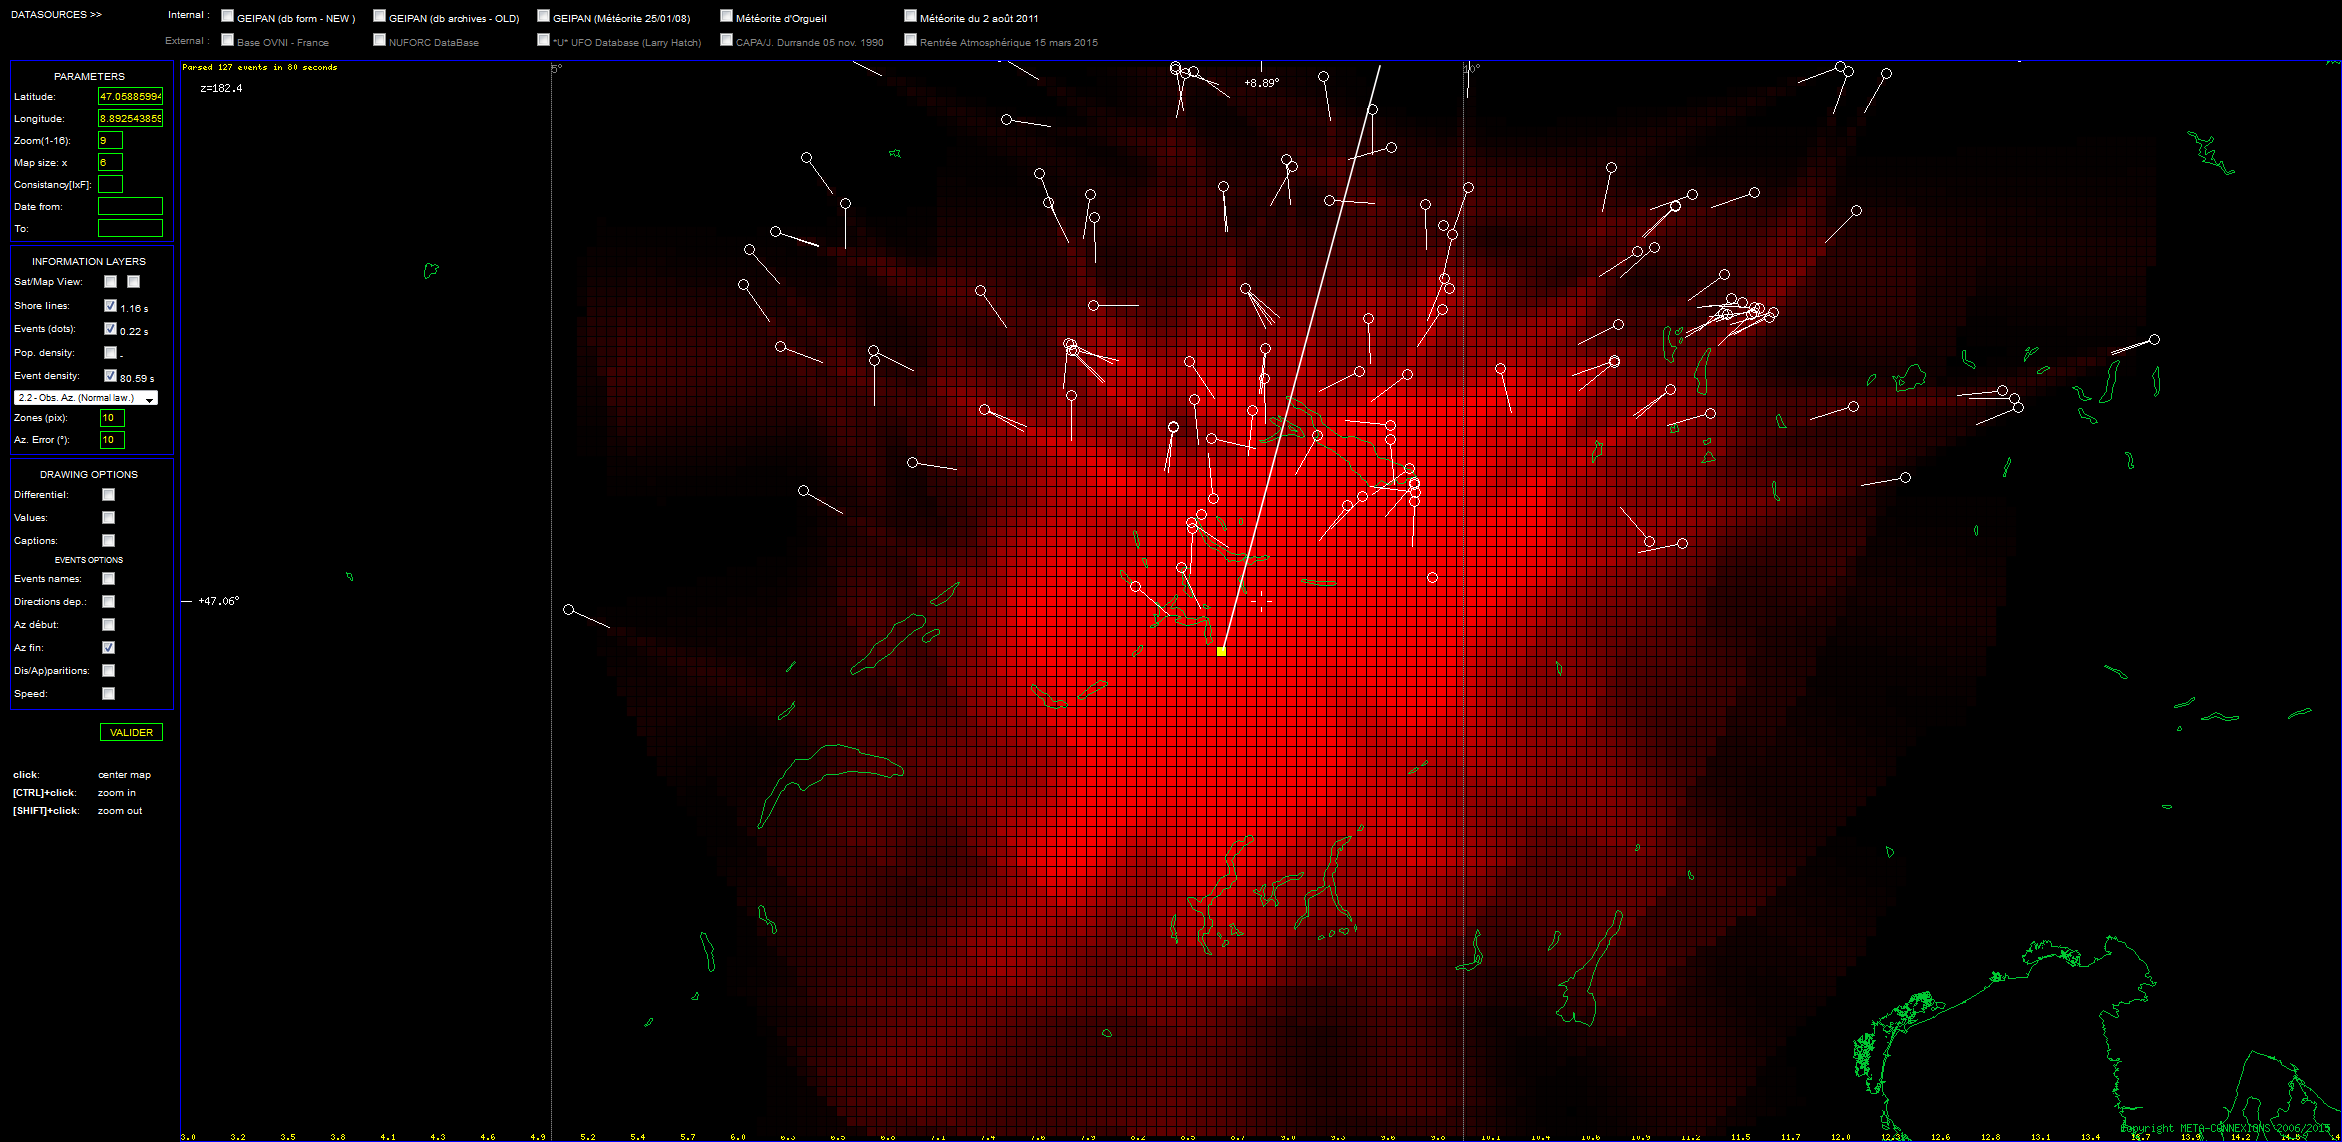Click the Az. Error degrees field
This screenshot has width=2342, height=1142.
click(112, 440)
